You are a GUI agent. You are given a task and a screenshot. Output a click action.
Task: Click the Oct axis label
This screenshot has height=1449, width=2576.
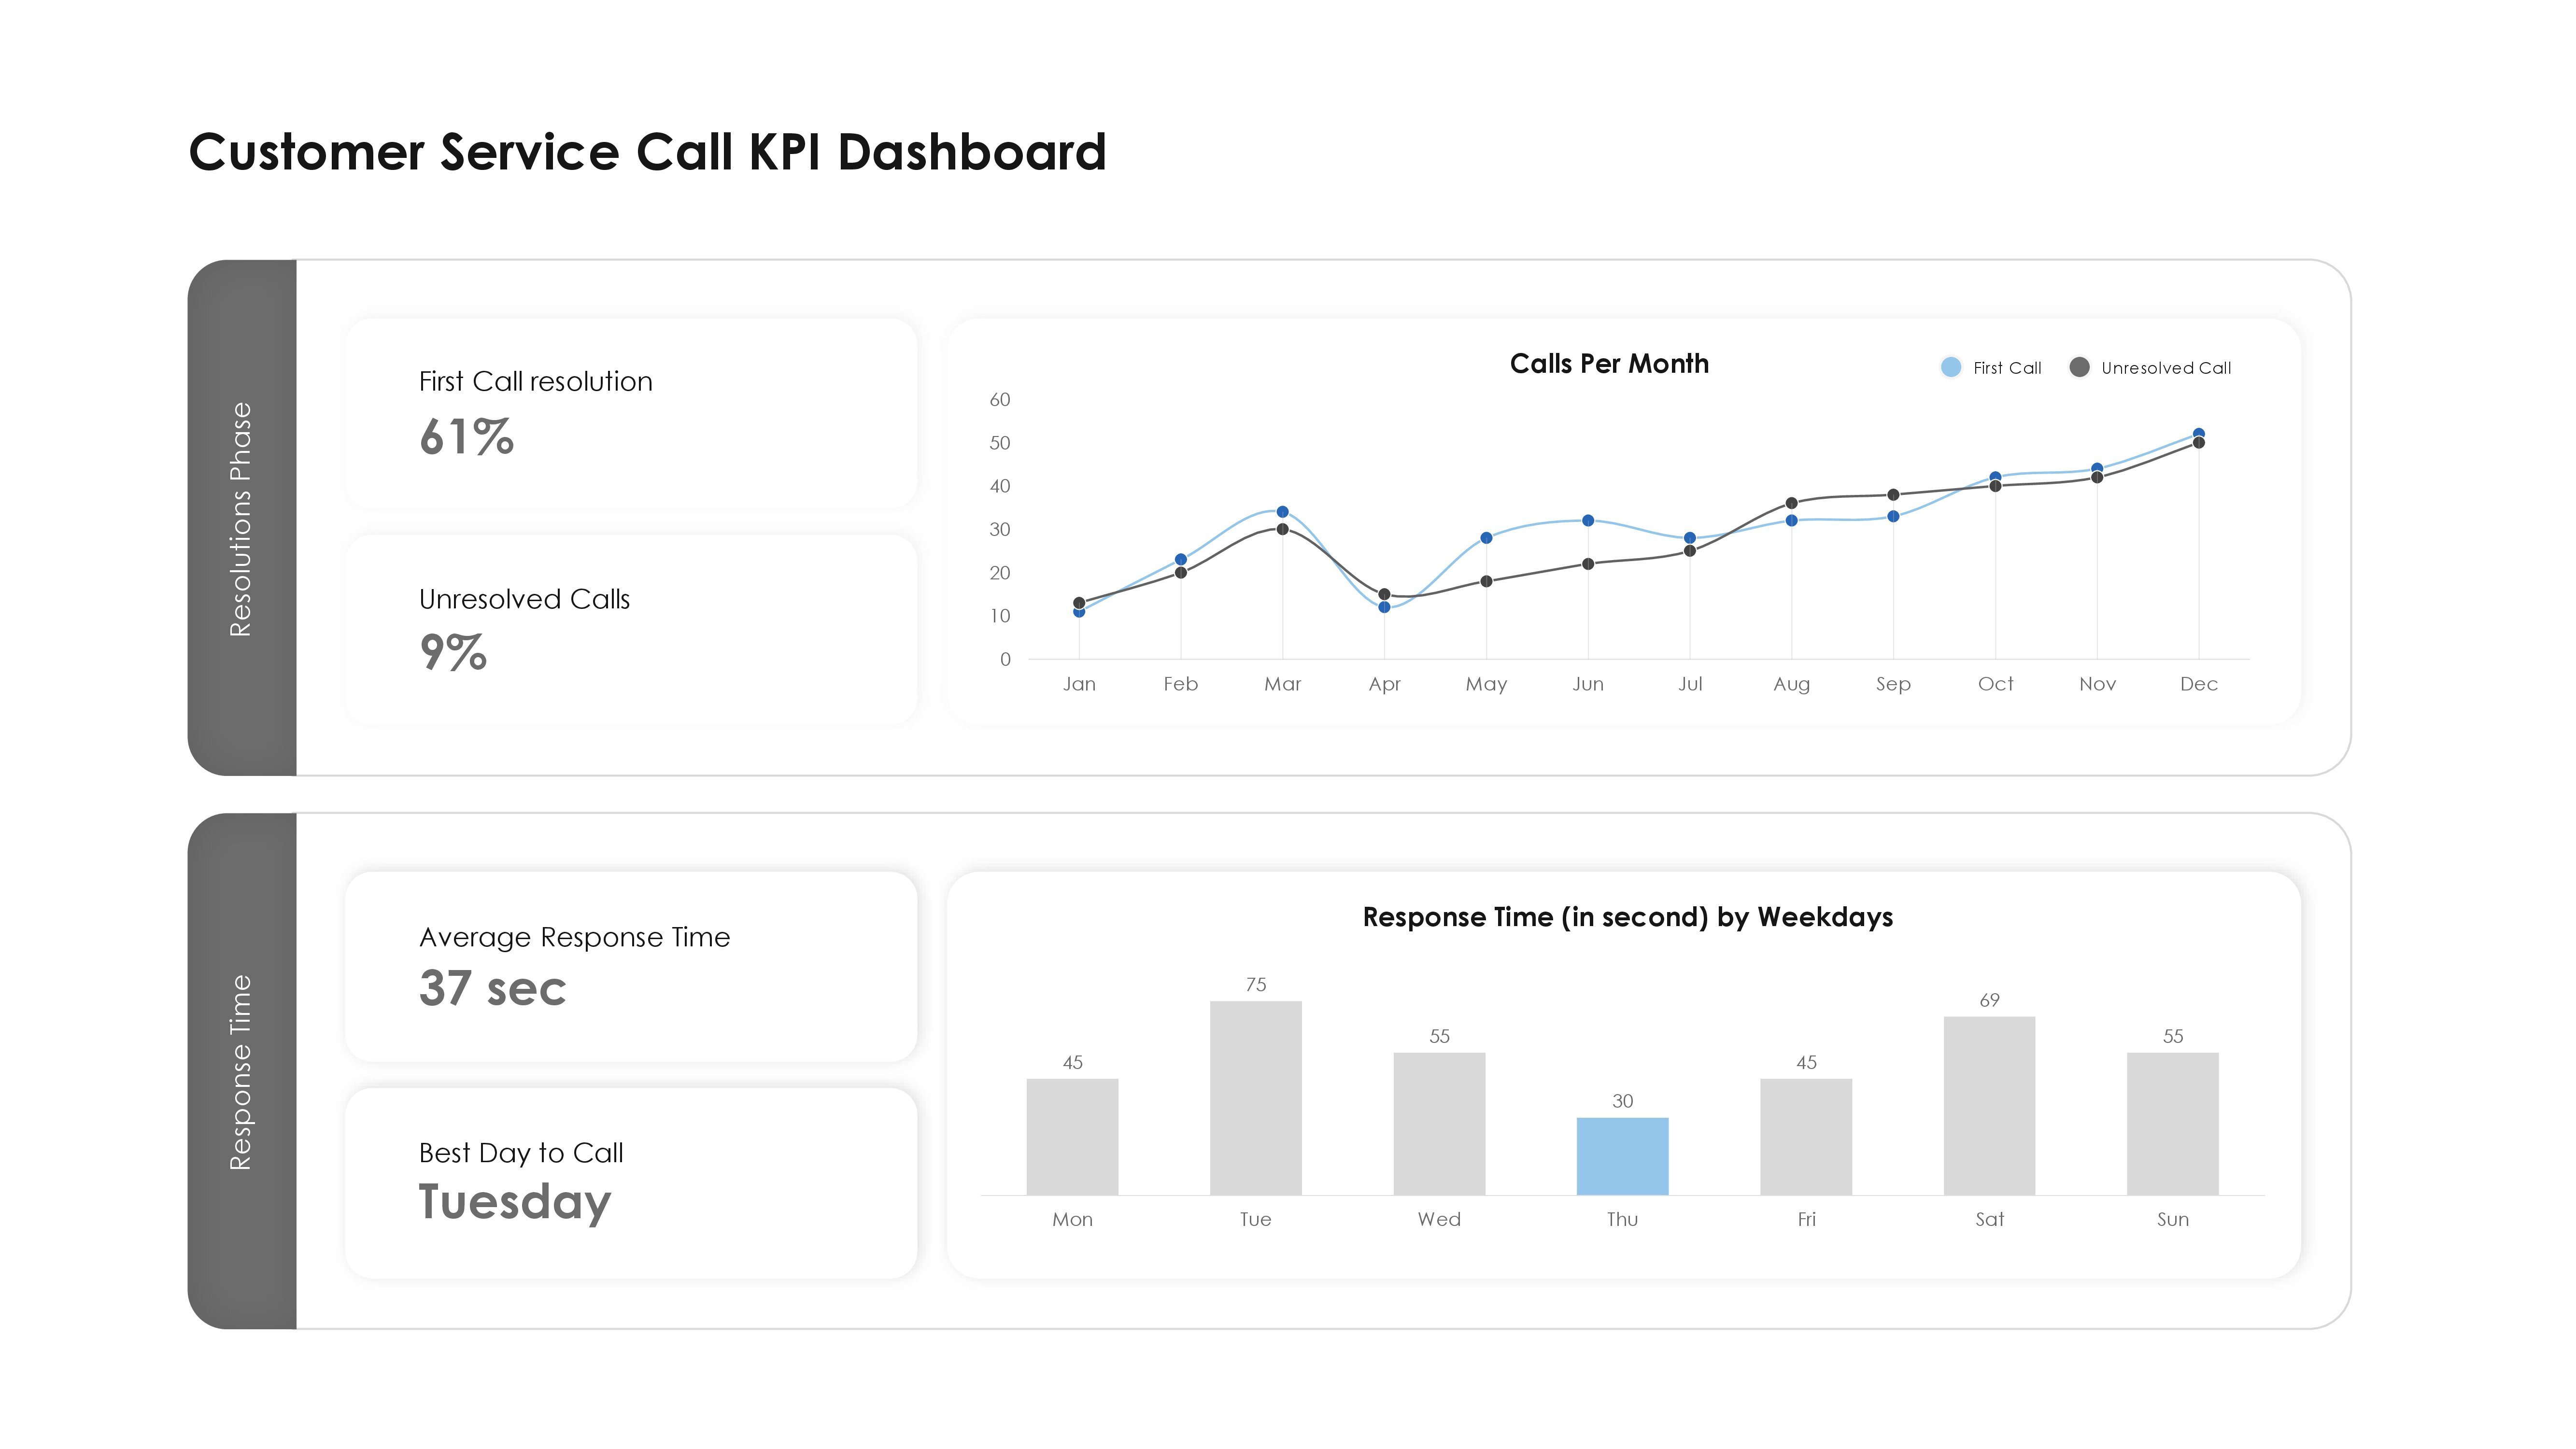click(1995, 684)
